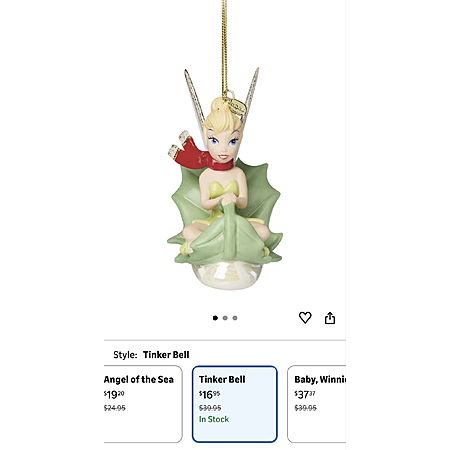Select the first carousel dot
This screenshot has width=450, height=450.
click(215, 318)
